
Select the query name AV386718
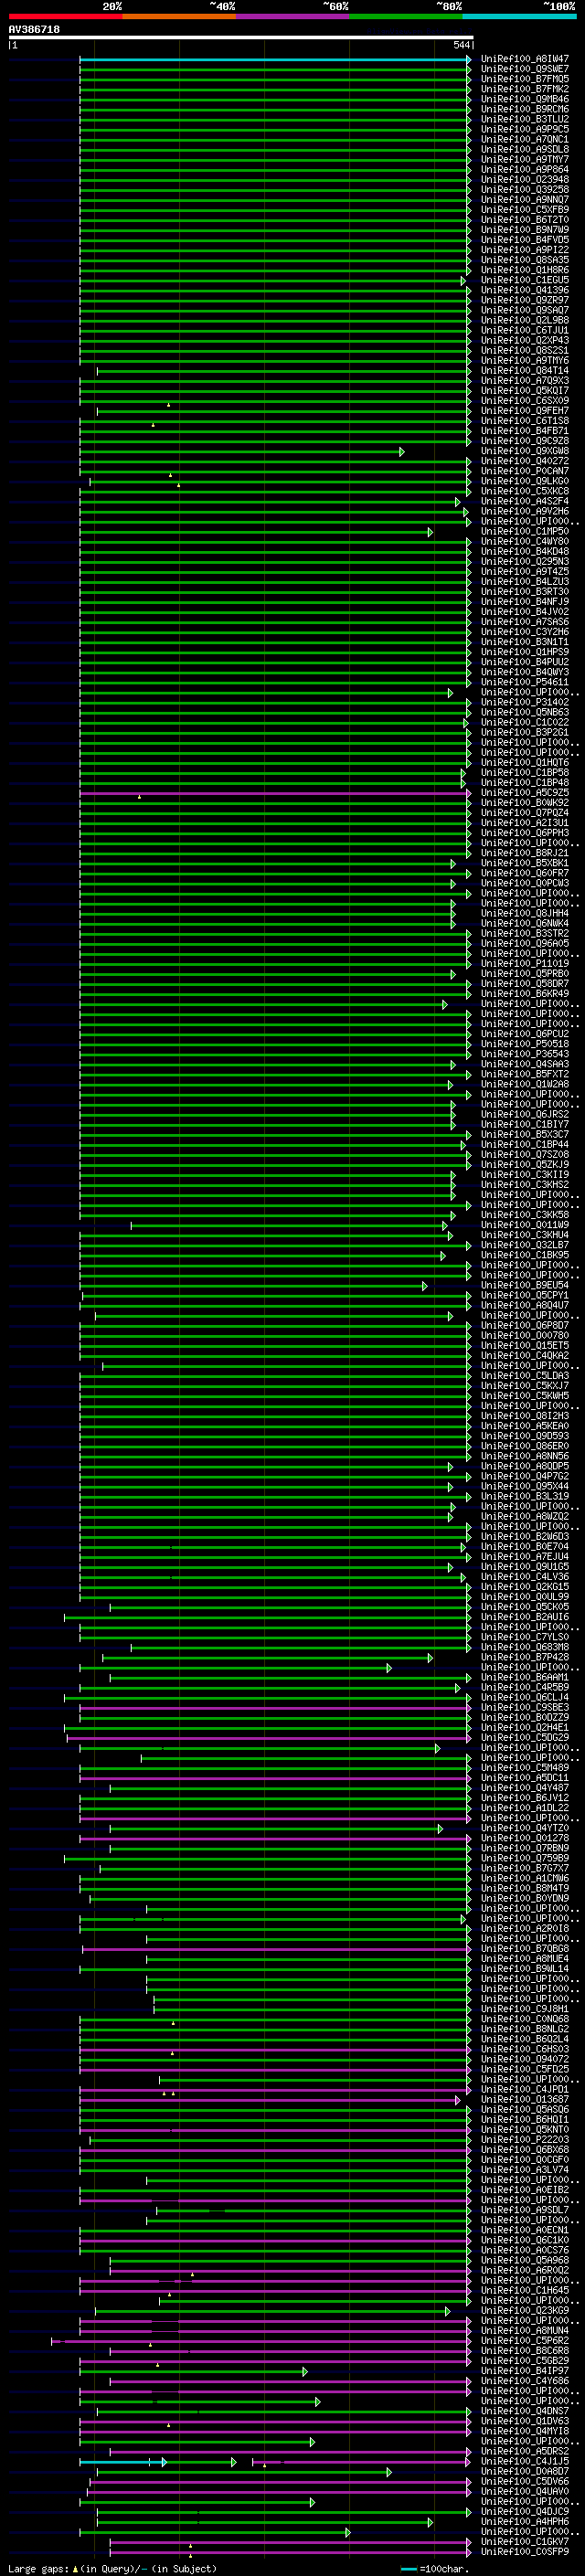[x=34, y=29]
